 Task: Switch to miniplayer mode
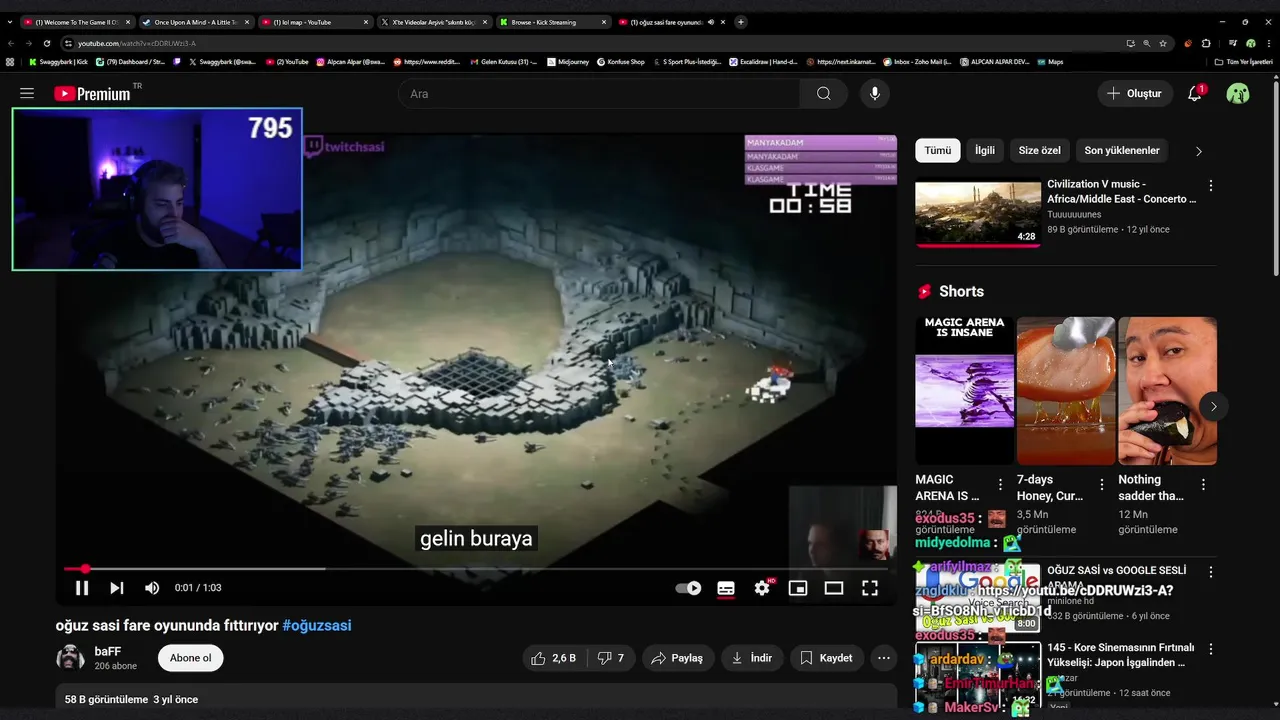(798, 588)
